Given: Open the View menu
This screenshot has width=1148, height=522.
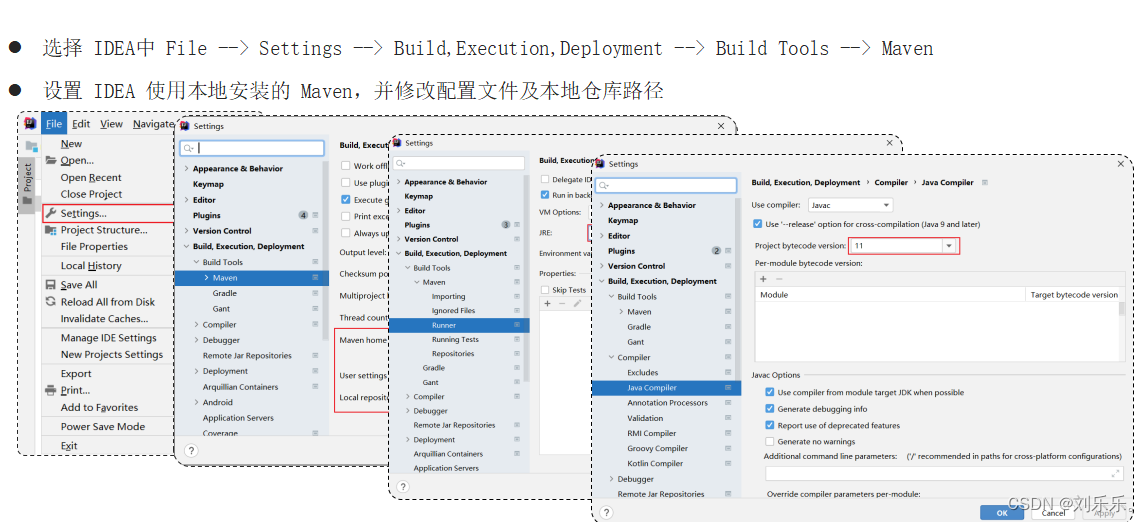Looking at the screenshot, I should [x=111, y=124].
